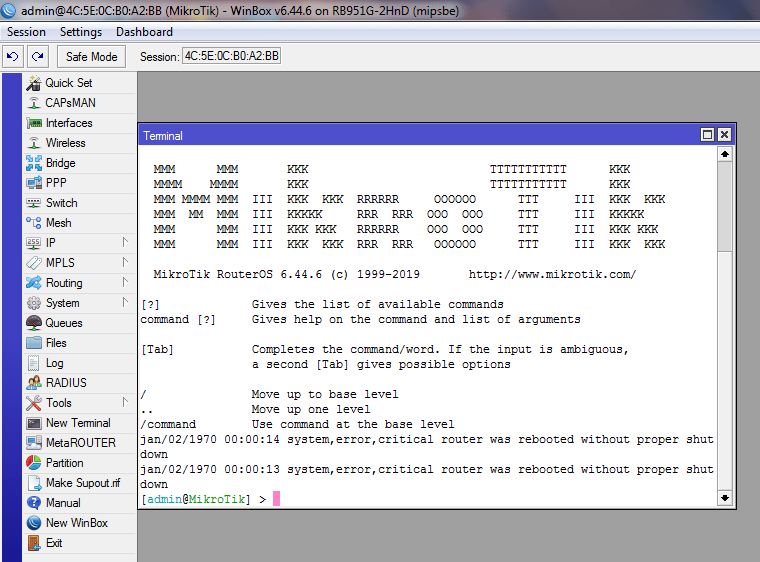Screen dimensions: 760x562
Task: Expand the Tools submenu arrow
Action: click(x=126, y=403)
